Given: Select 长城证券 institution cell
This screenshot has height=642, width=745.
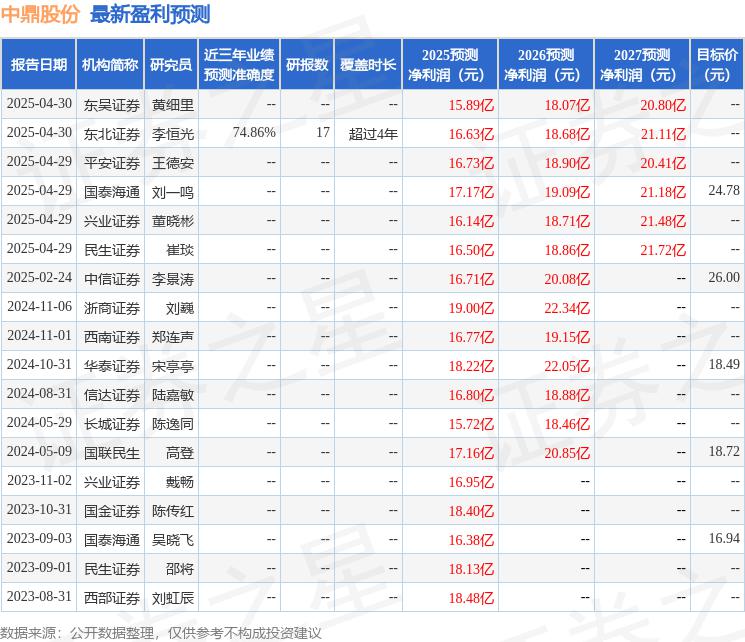Looking at the screenshot, I should 112,424.
